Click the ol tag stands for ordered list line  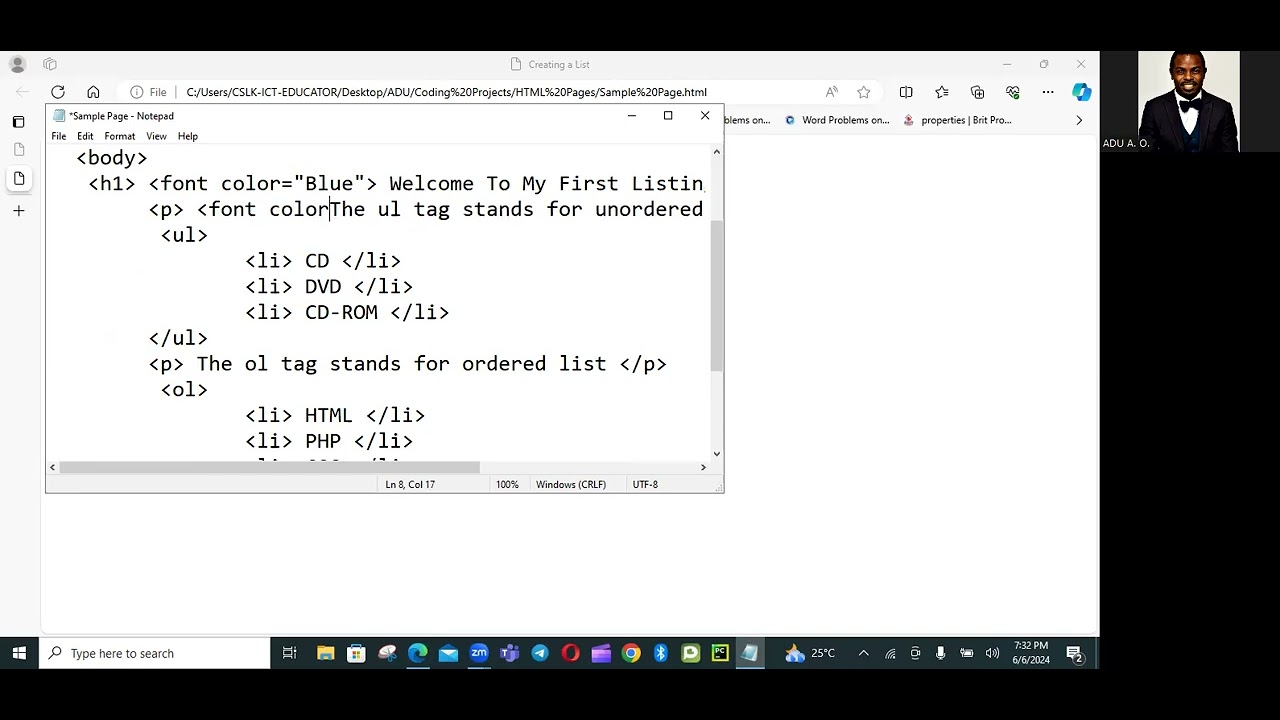(407, 364)
